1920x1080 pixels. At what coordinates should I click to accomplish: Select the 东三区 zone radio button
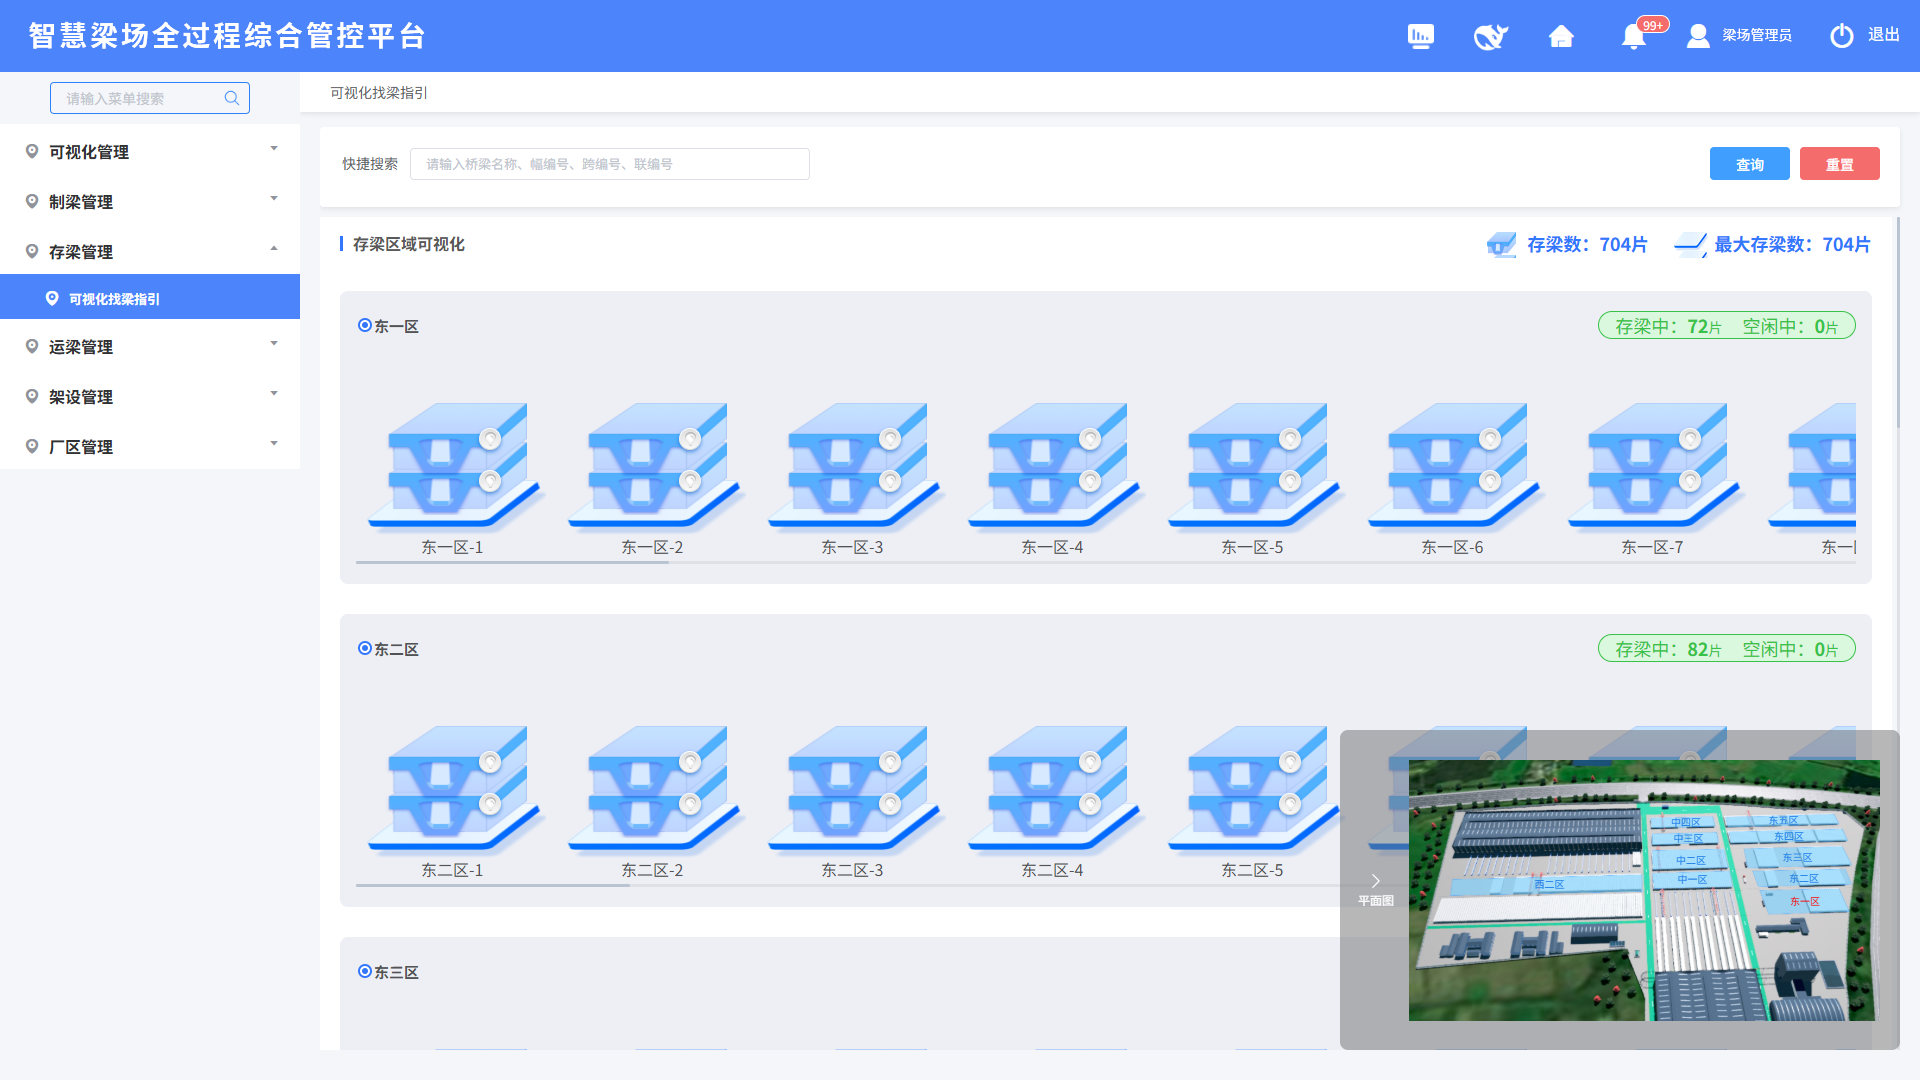365,971
